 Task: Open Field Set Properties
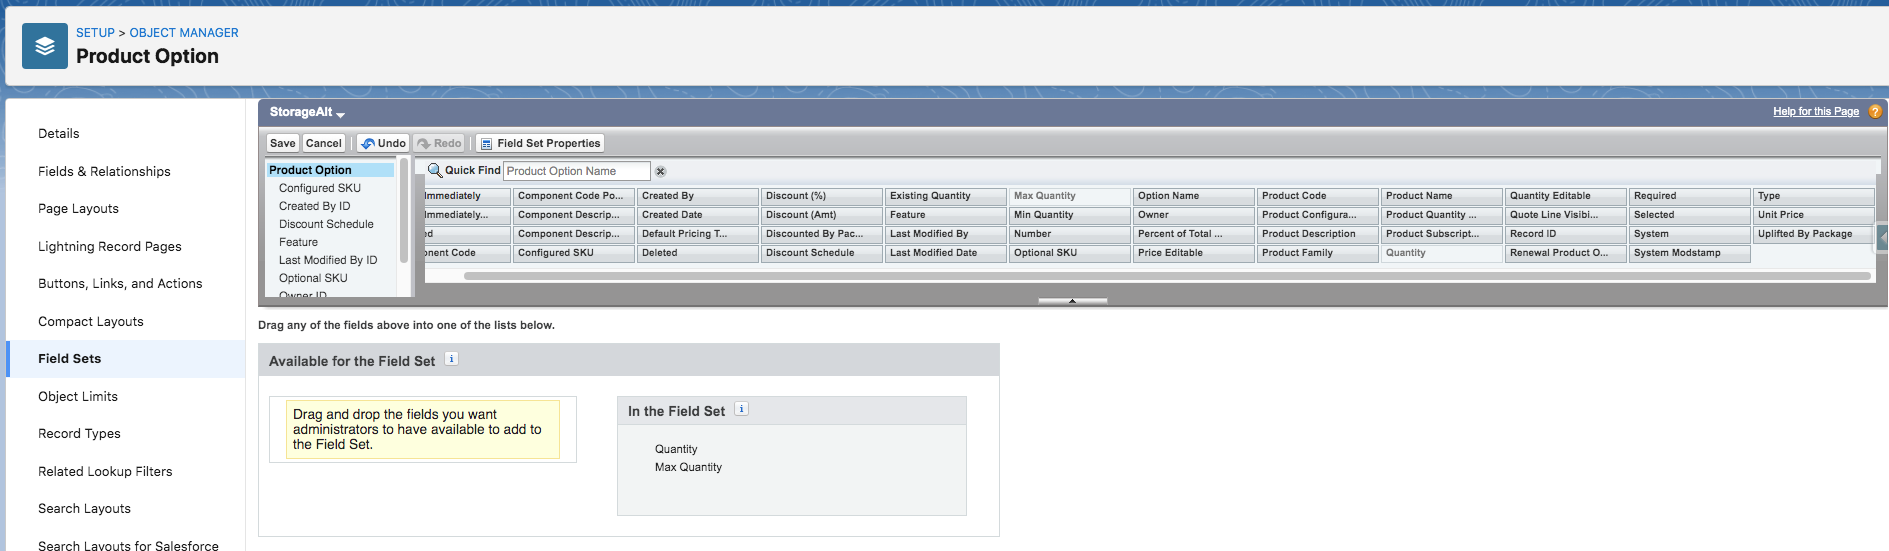tap(540, 143)
